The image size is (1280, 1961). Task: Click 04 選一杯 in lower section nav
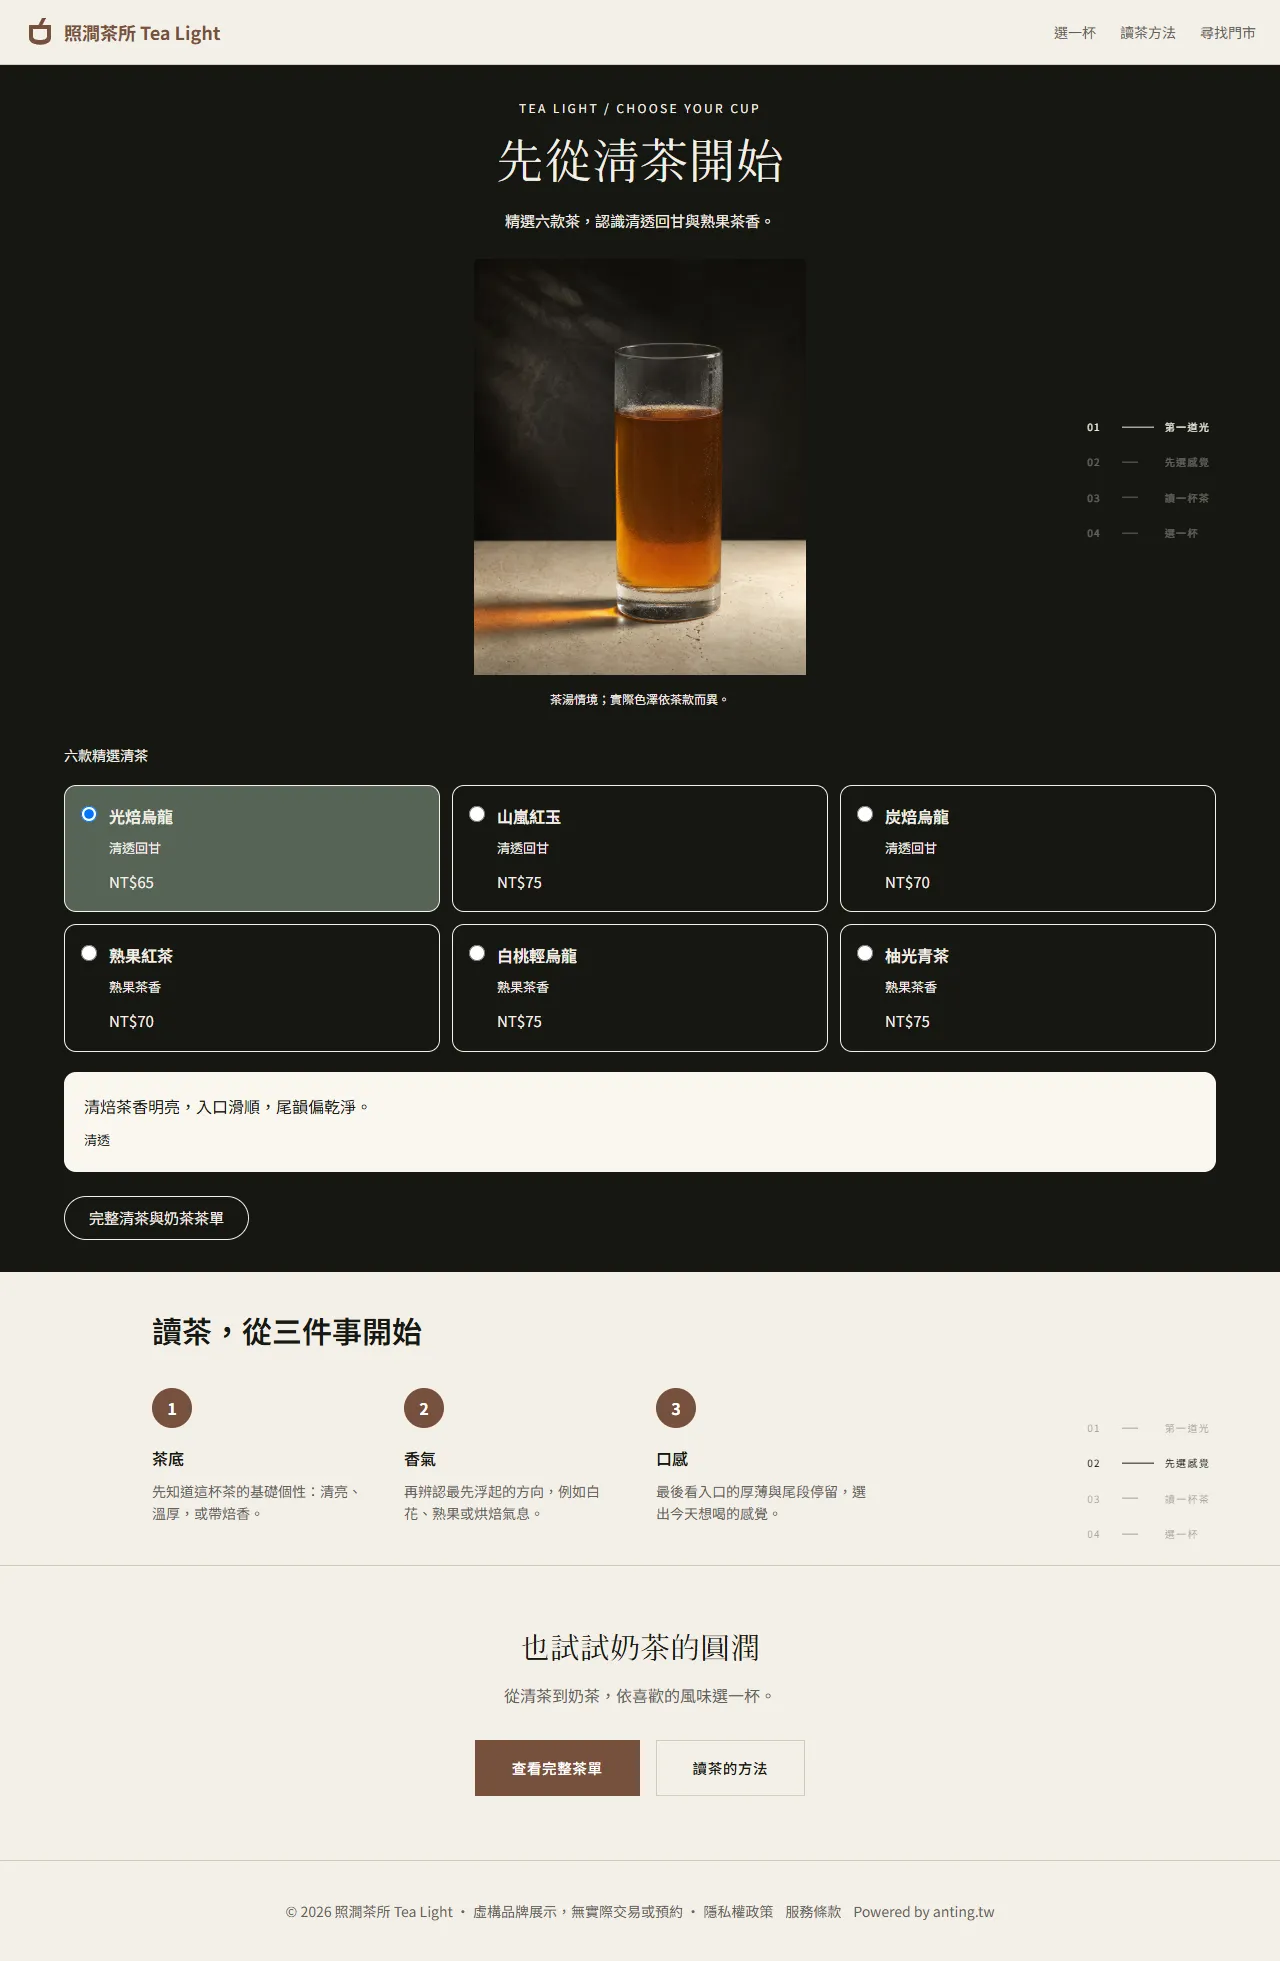pos(1142,1534)
